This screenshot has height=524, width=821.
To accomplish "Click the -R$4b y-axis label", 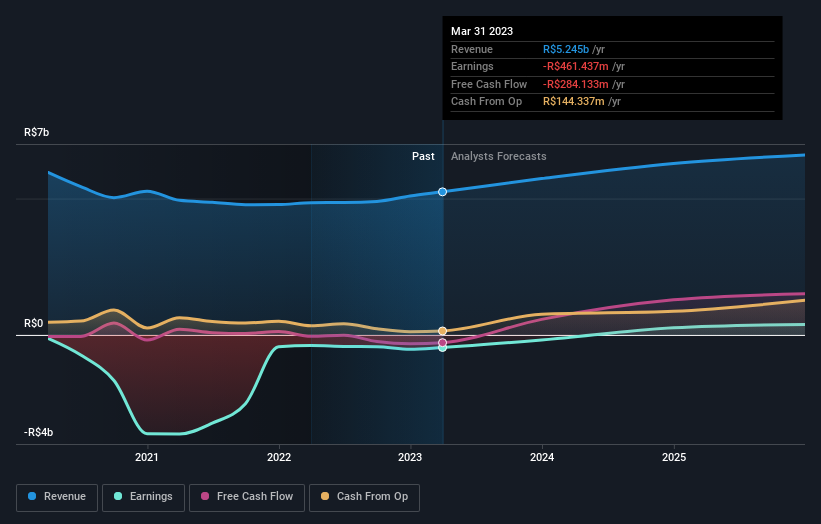I will coord(38,432).
